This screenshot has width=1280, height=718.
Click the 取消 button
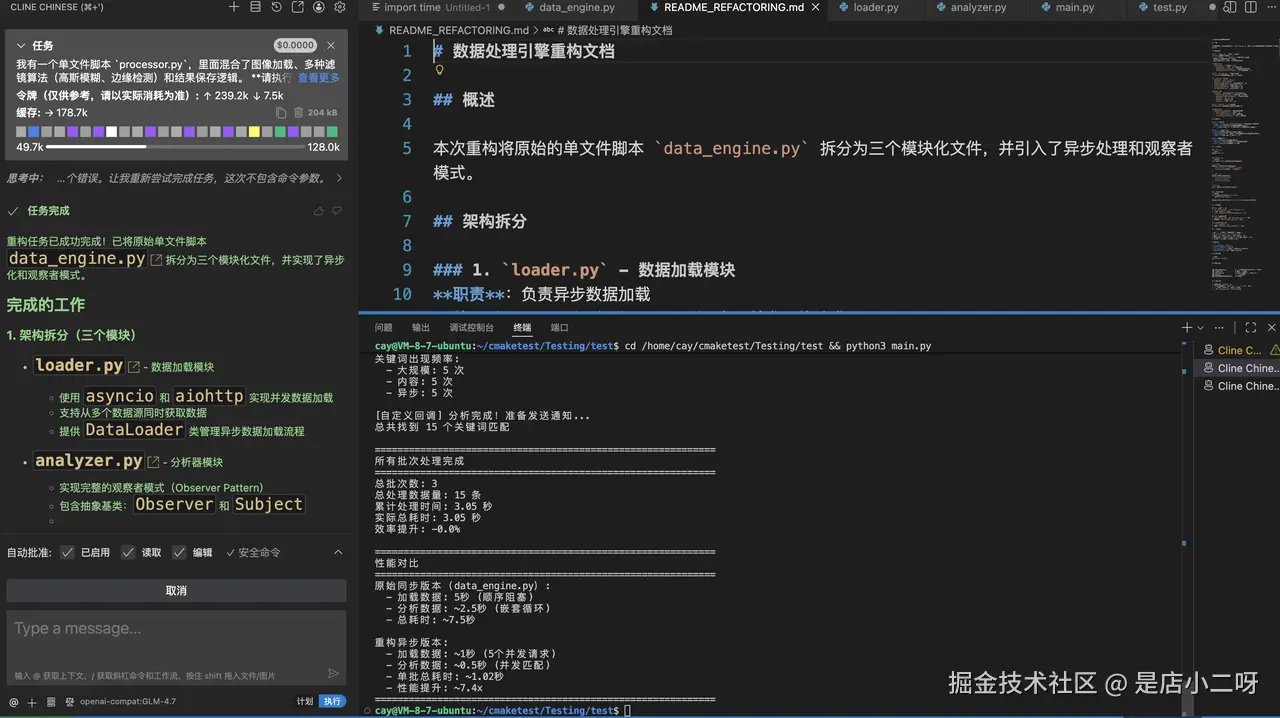[x=176, y=591]
